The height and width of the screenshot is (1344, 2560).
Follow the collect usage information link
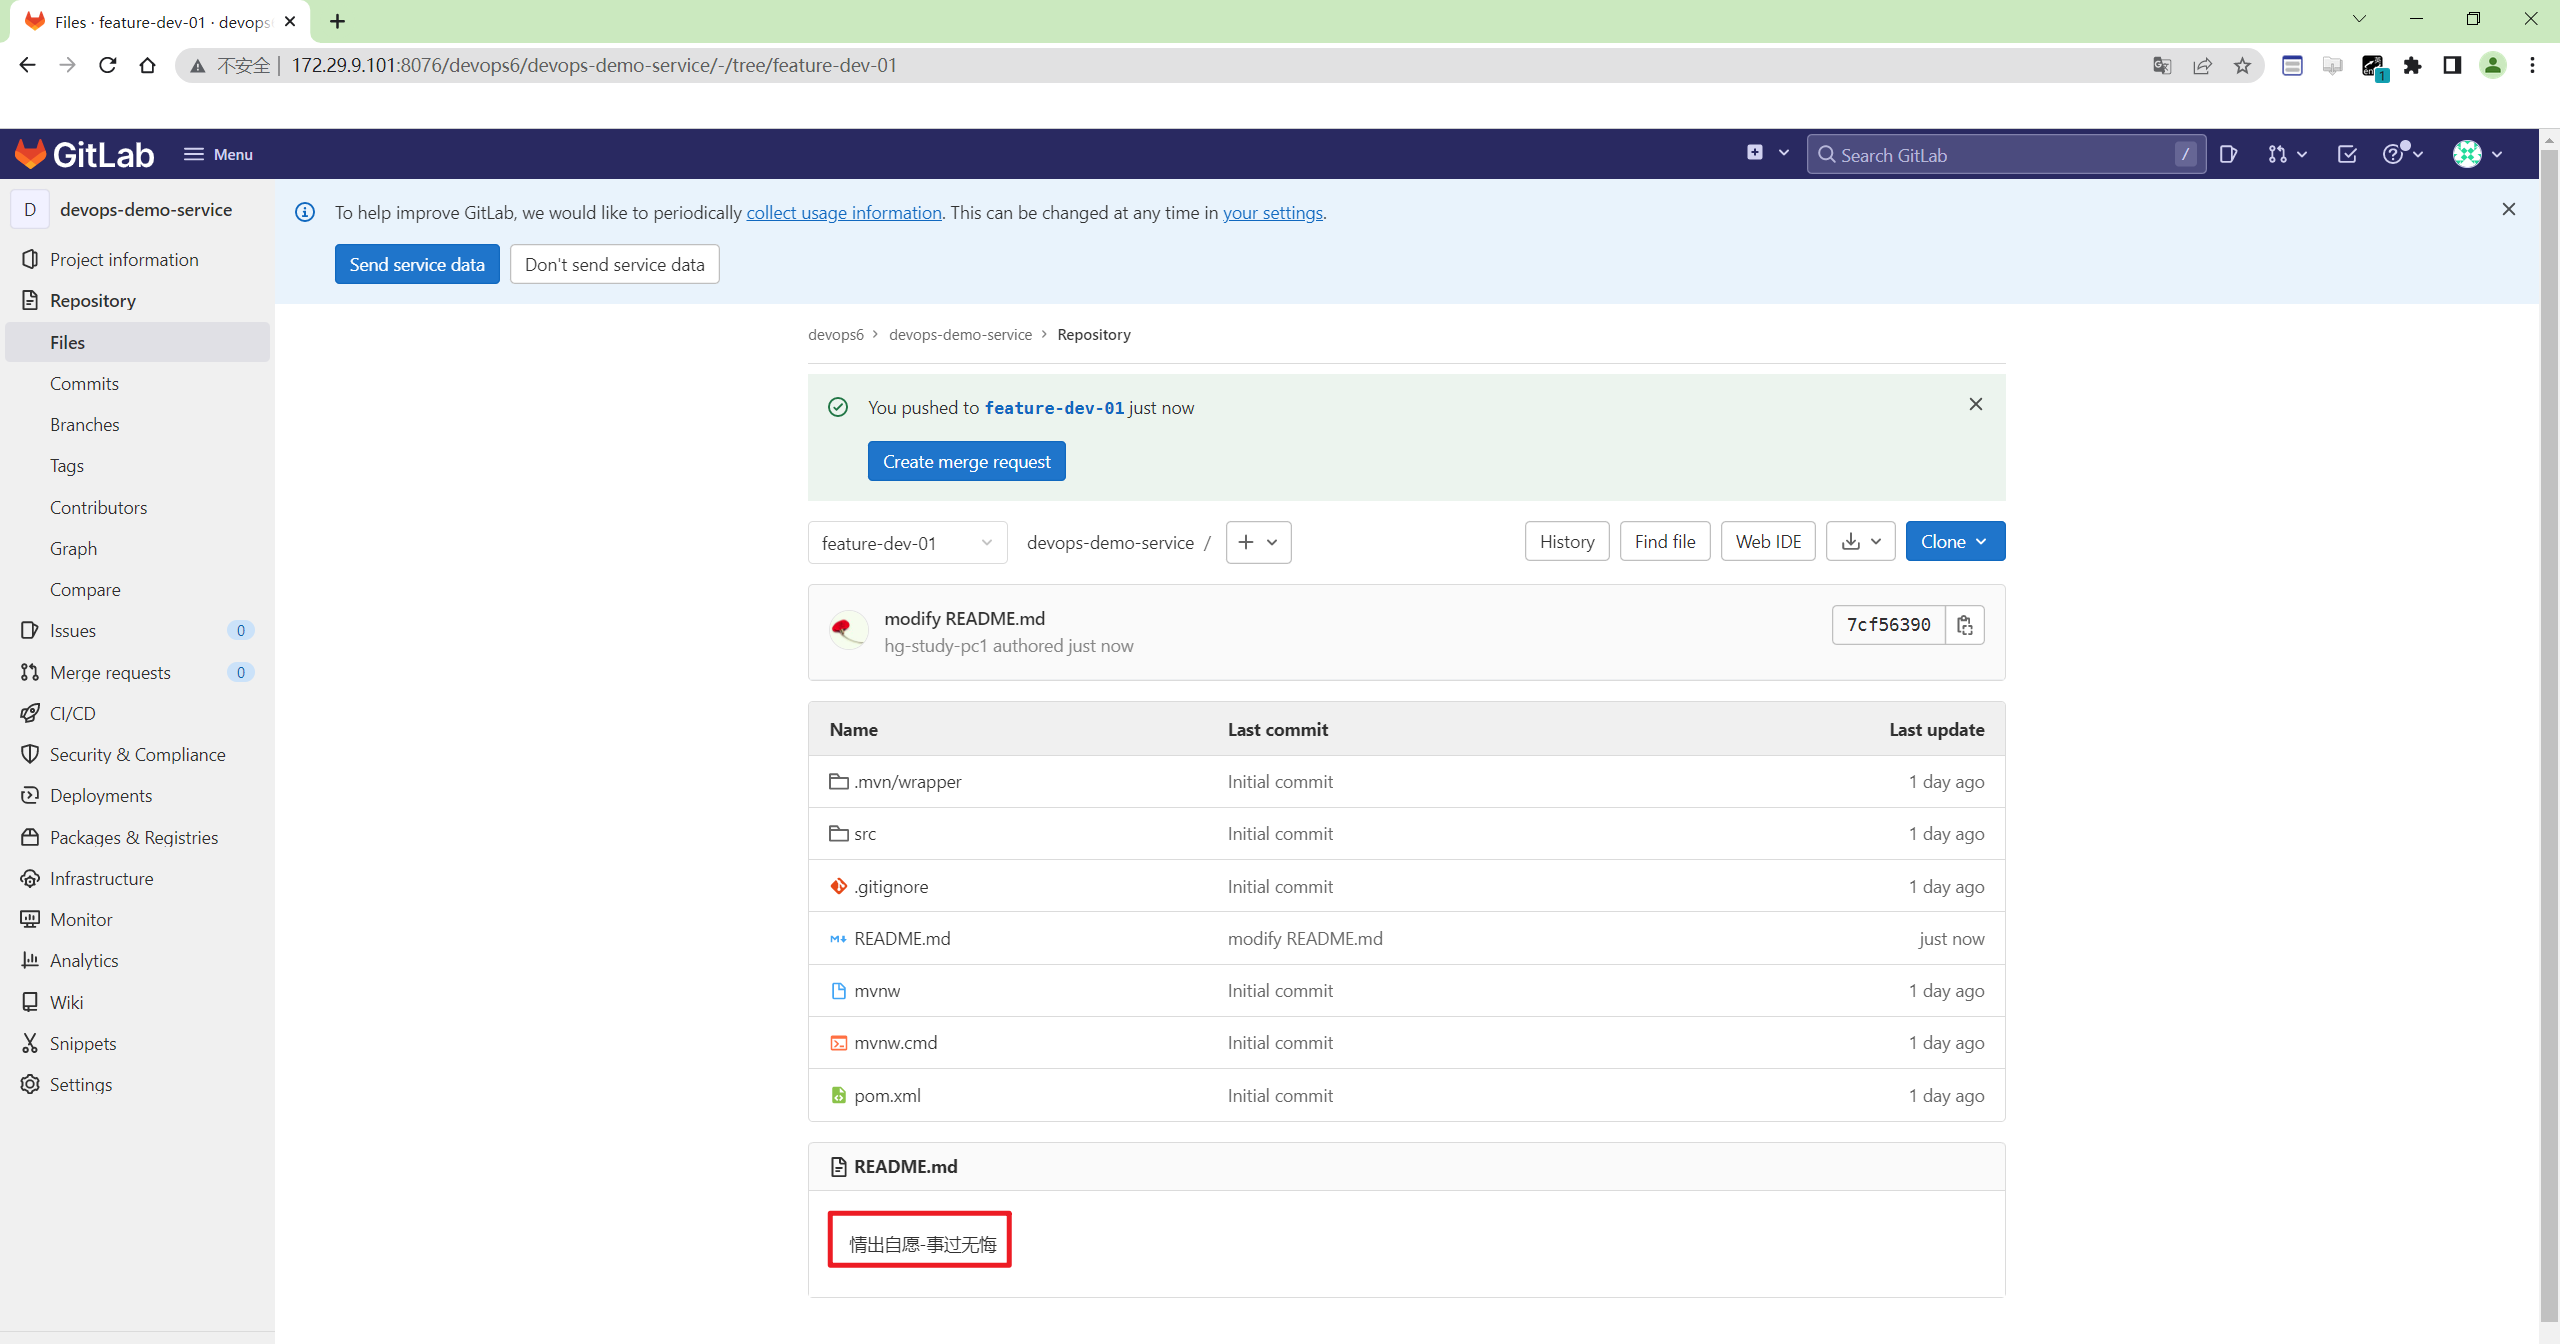click(x=843, y=212)
